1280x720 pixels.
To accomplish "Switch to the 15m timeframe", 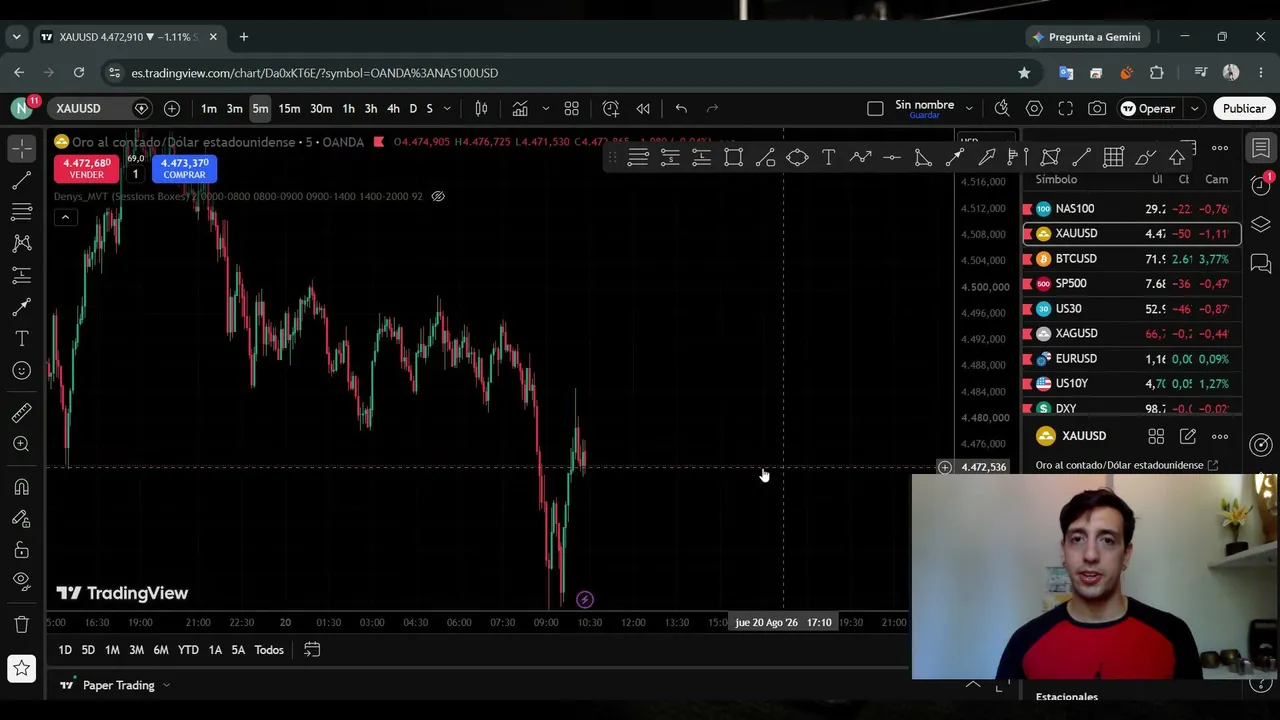I will coord(289,108).
